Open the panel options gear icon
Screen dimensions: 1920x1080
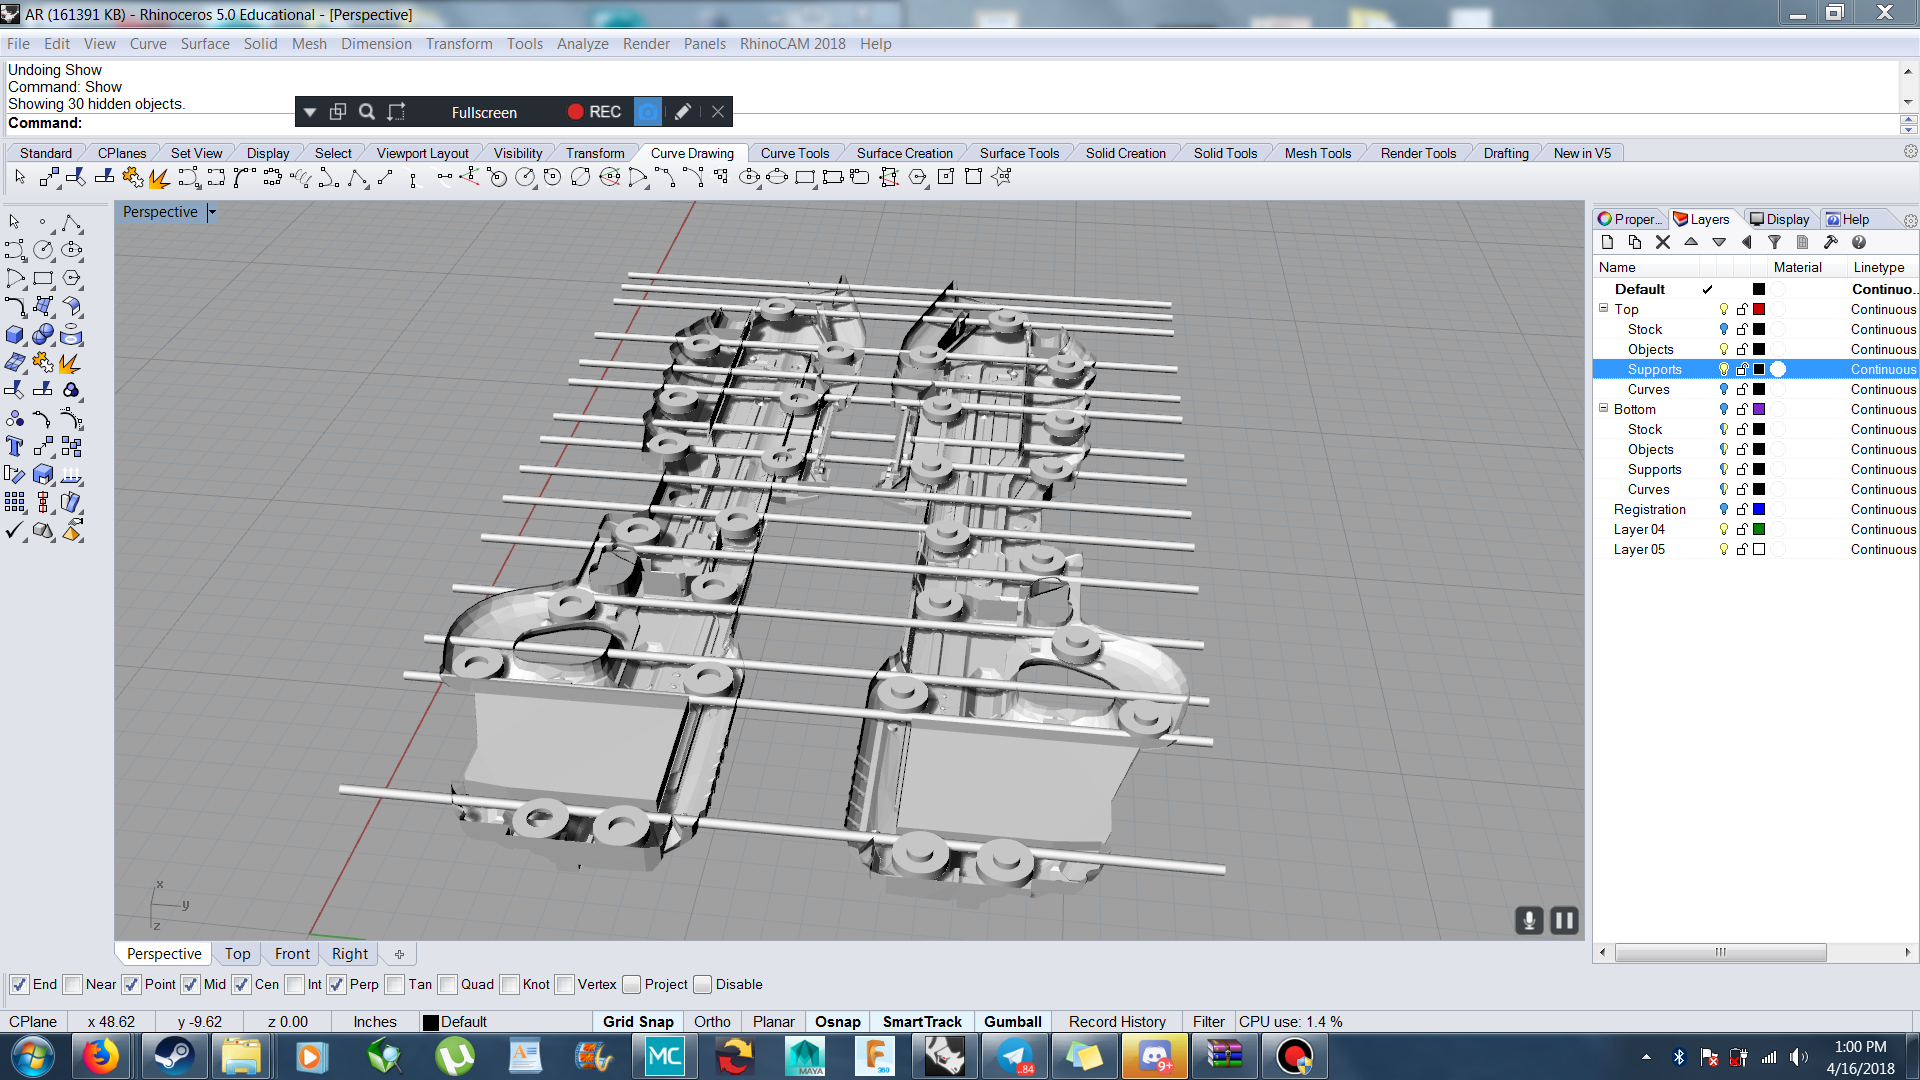click(x=1910, y=220)
